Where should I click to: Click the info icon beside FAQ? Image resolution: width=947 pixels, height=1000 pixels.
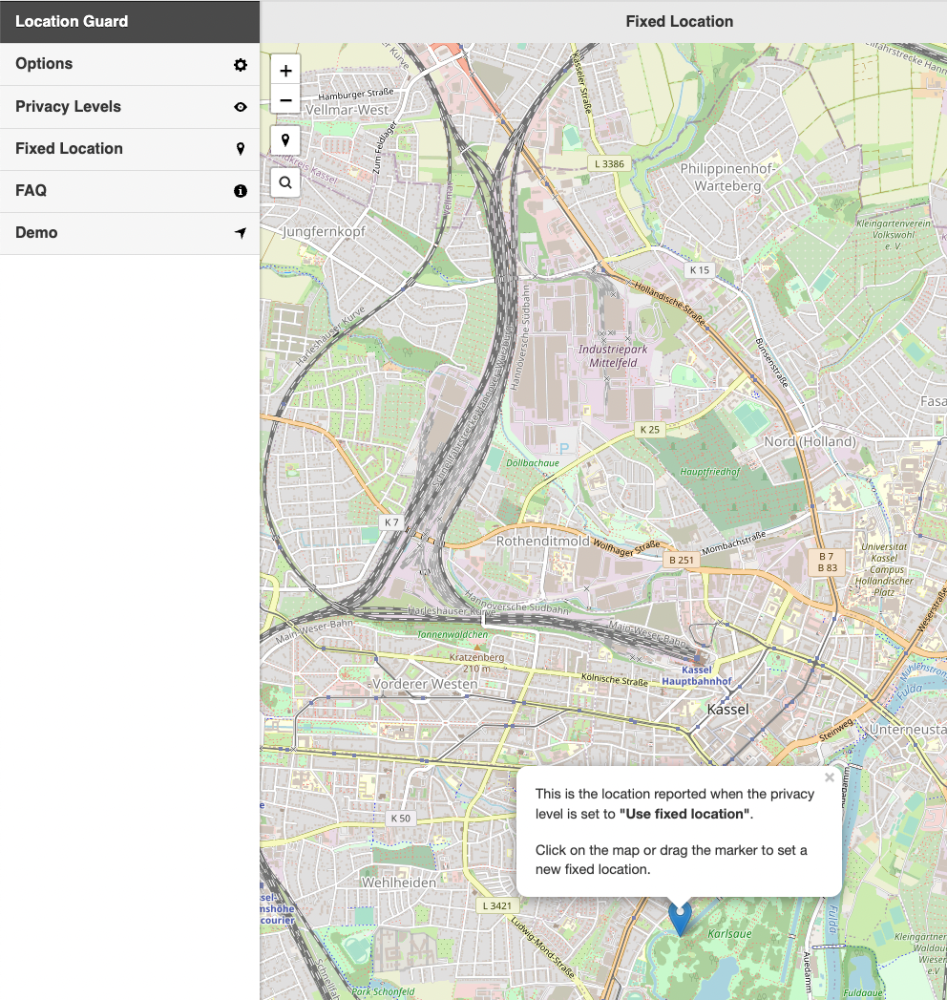click(x=240, y=191)
